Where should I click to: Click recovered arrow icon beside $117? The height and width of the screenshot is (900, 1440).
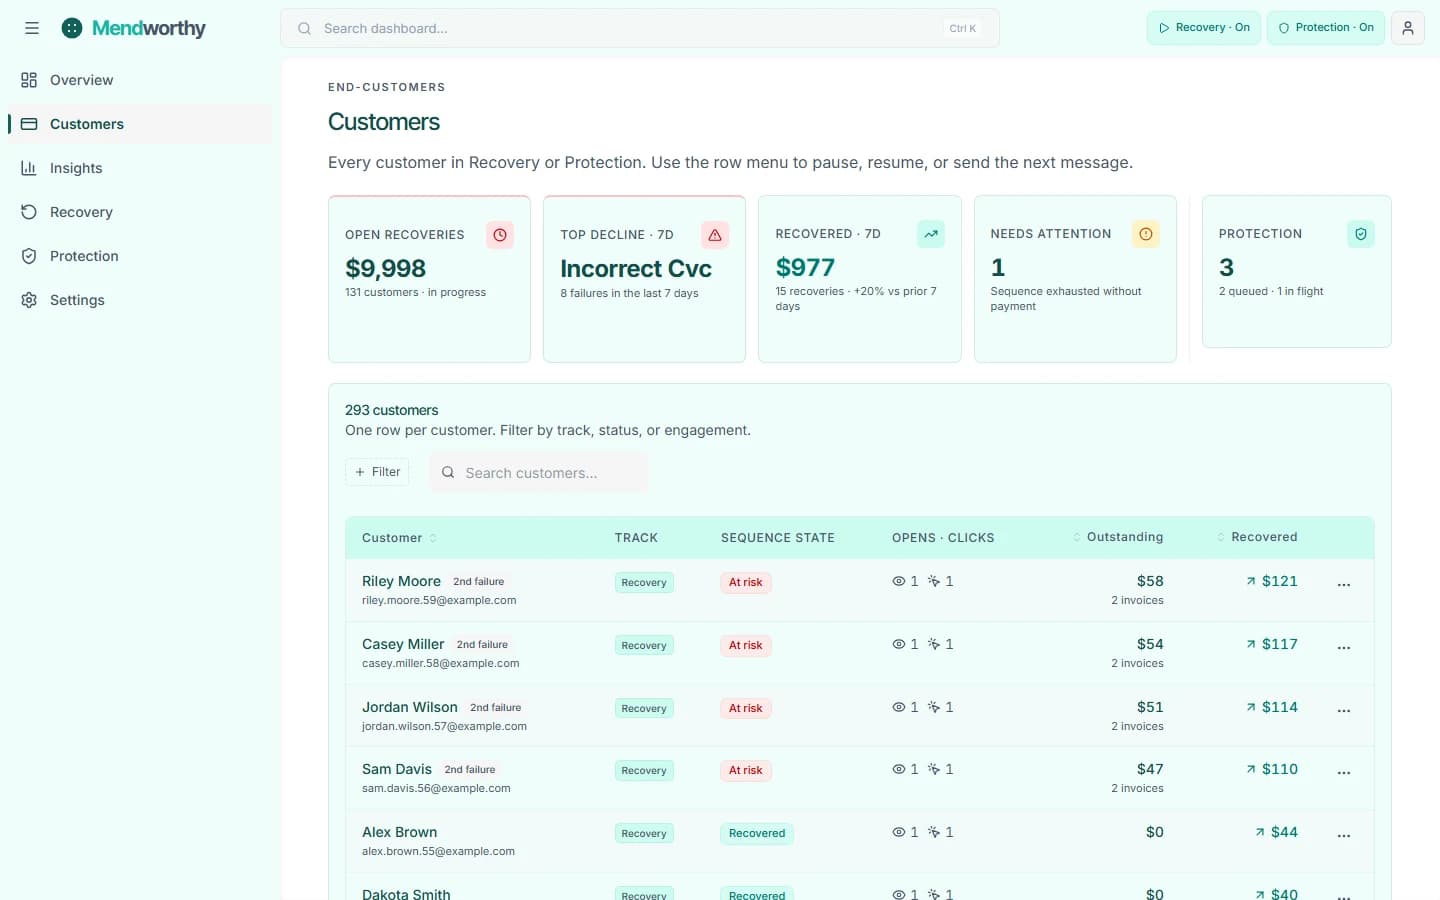coord(1251,644)
